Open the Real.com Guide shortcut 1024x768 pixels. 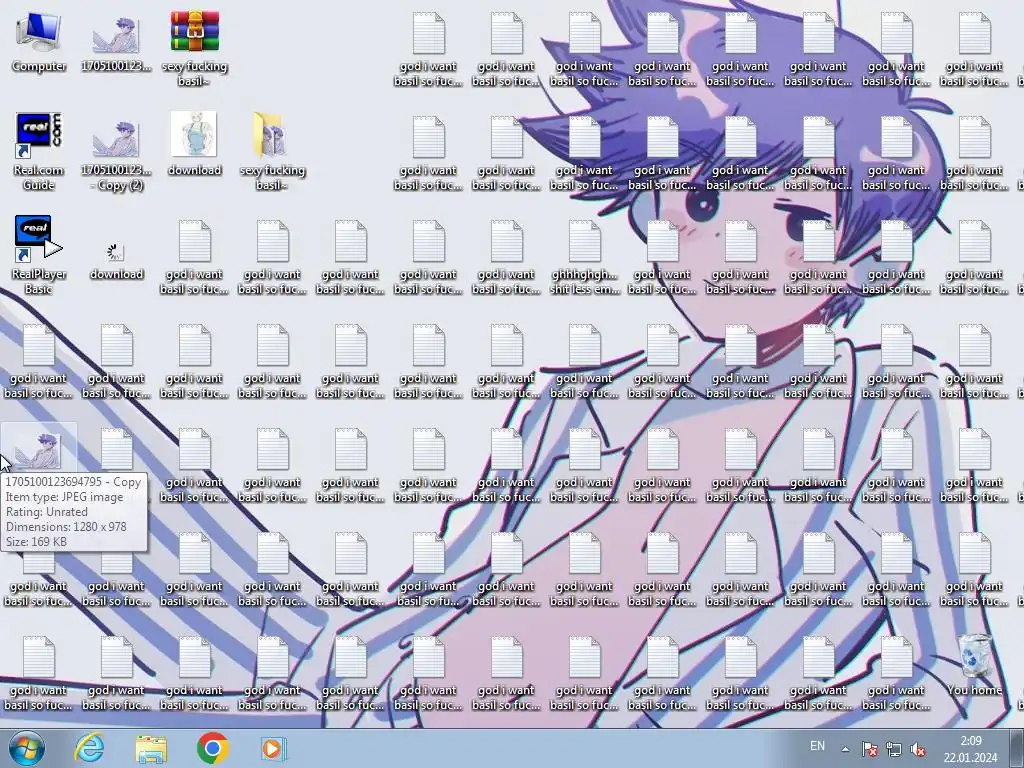coord(39,152)
